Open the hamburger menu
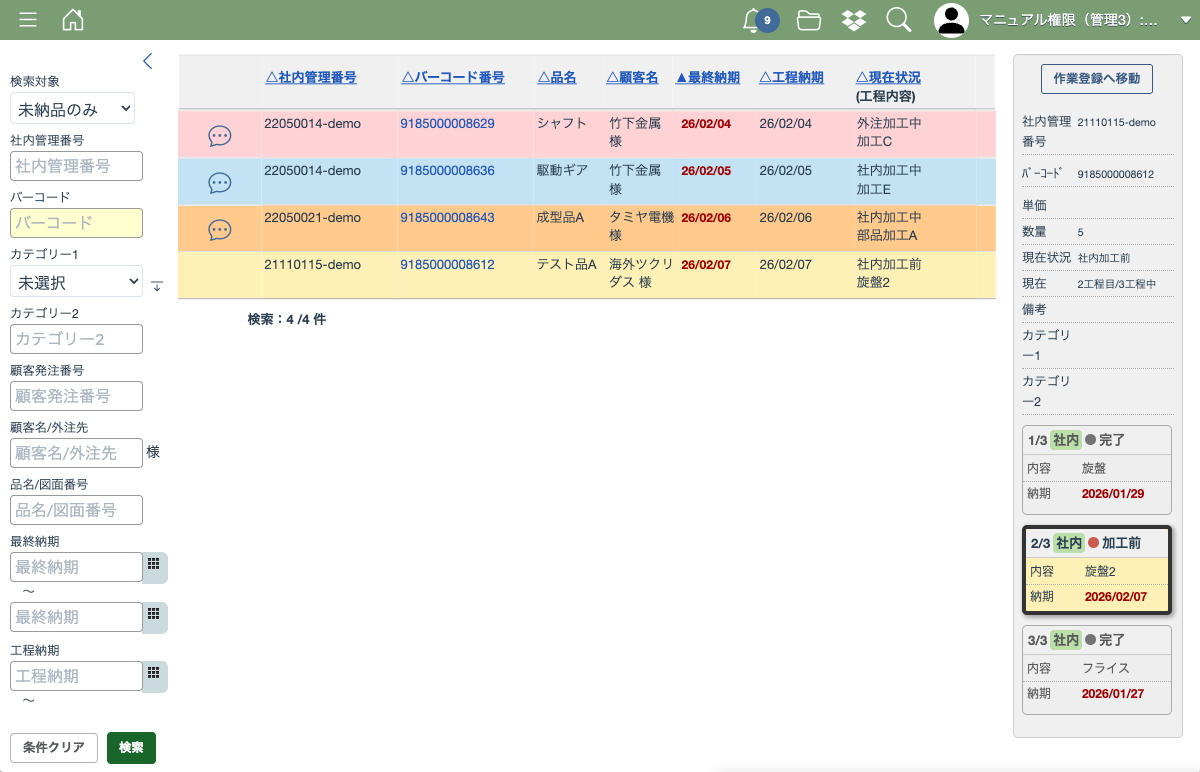Viewport: 1200px width, 772px height. 28,20
